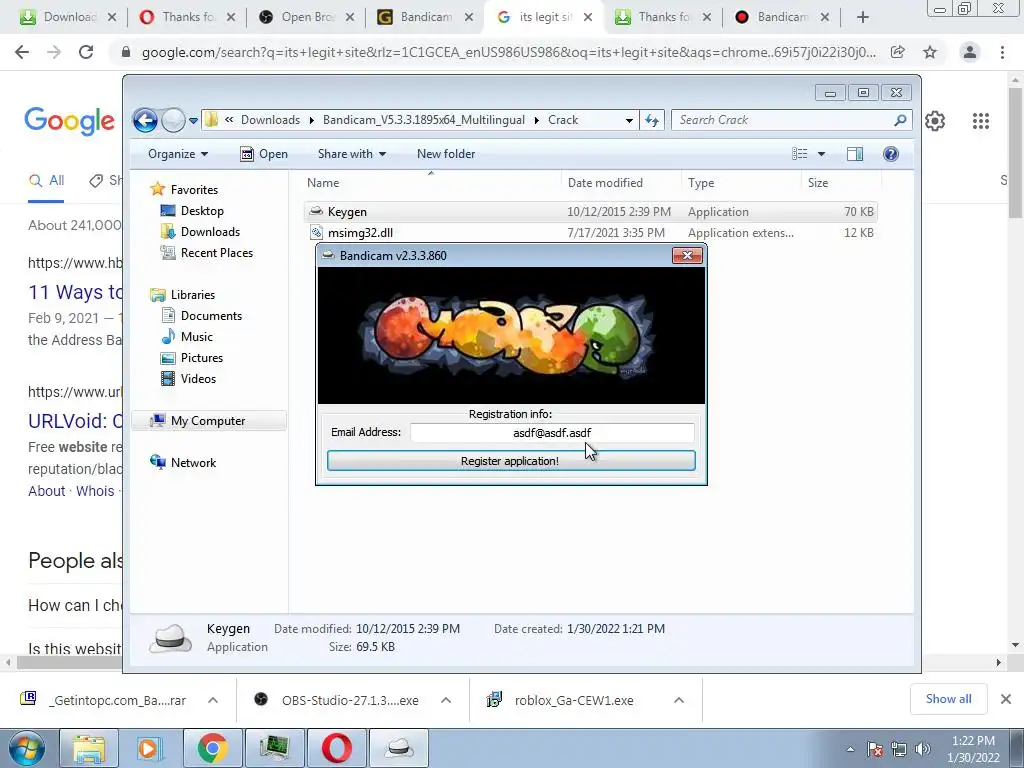Open Opera from the taskbar
The image size is (1024, 768).
point(336,748)
